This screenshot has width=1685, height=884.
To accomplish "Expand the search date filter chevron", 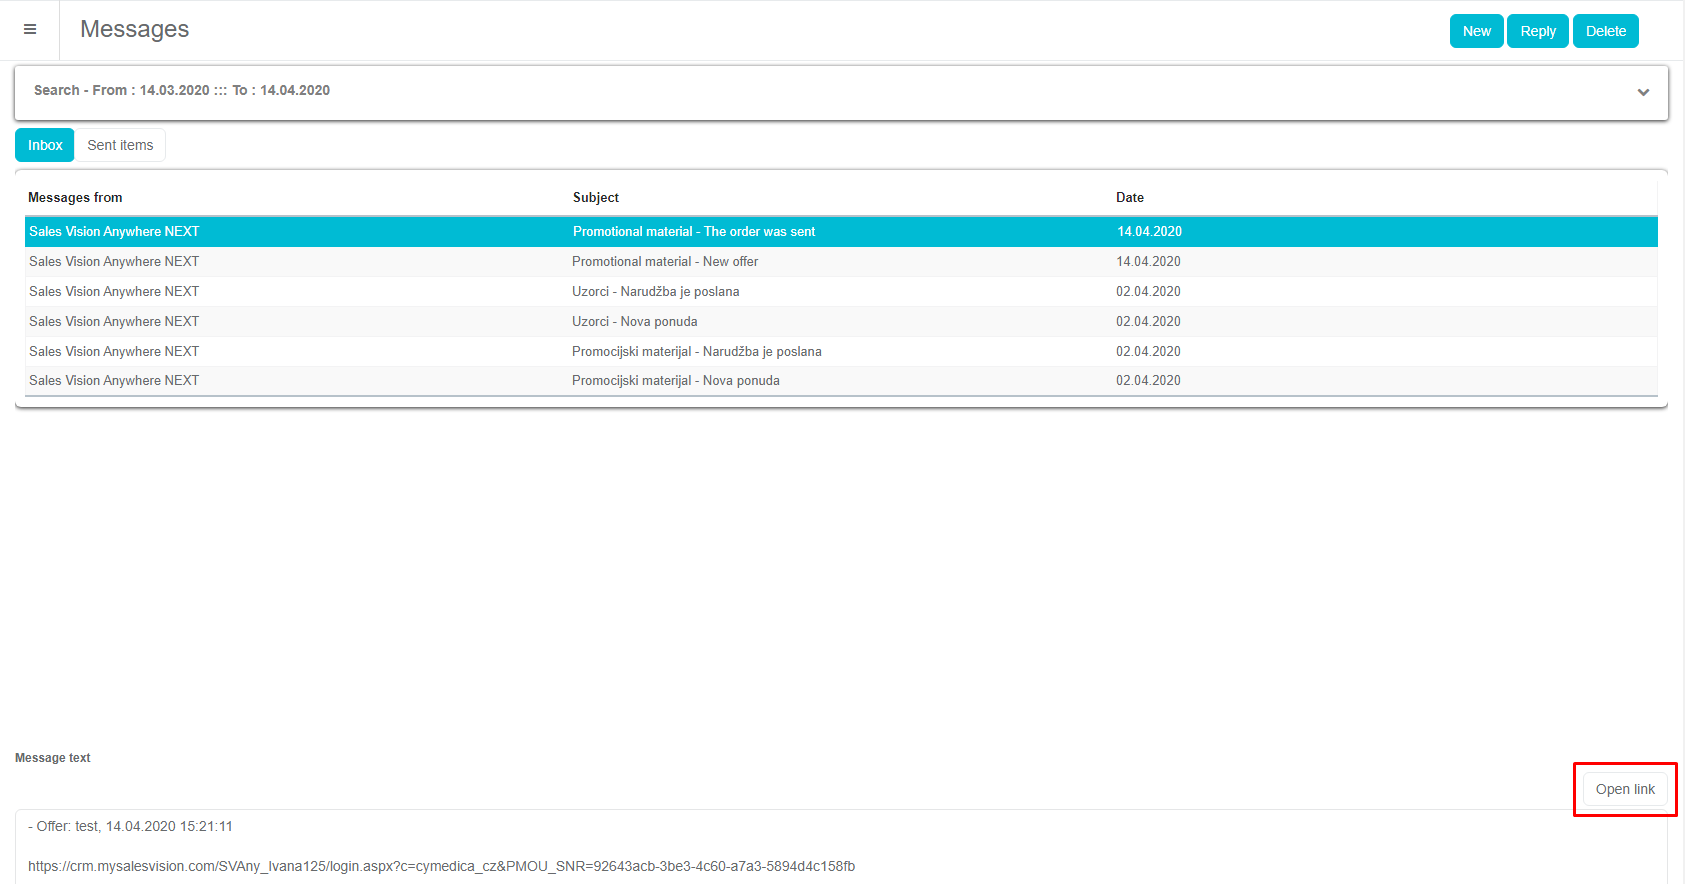I will 1643,92.
